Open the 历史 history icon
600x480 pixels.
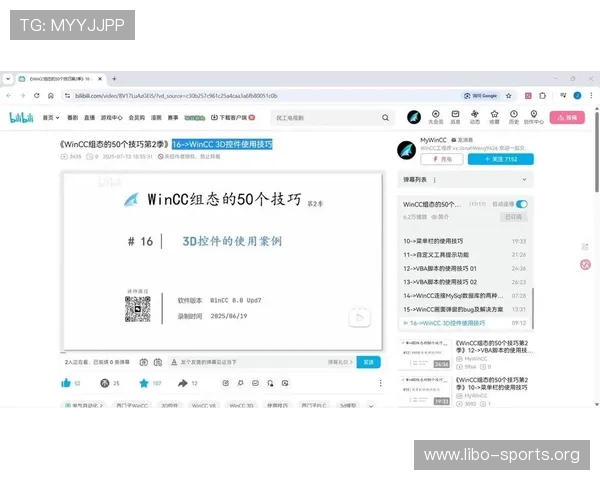pos(514,117)
